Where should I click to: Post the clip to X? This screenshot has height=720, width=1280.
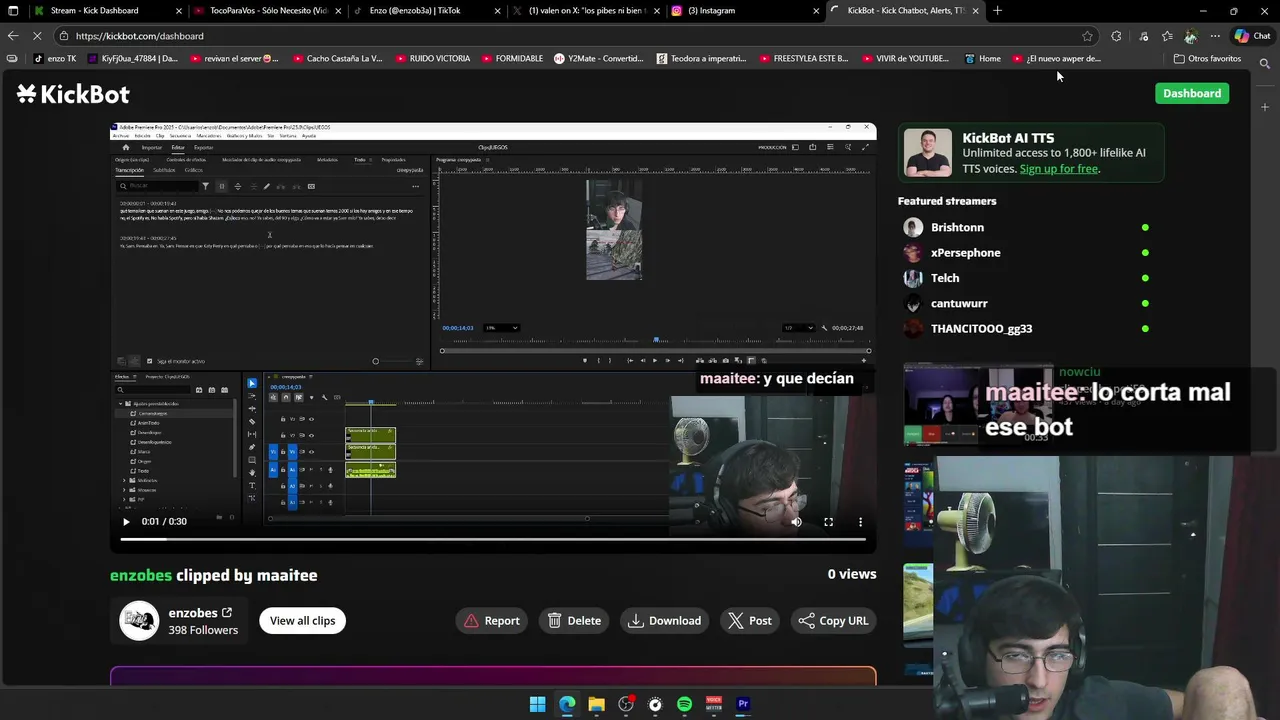[749, 621]
